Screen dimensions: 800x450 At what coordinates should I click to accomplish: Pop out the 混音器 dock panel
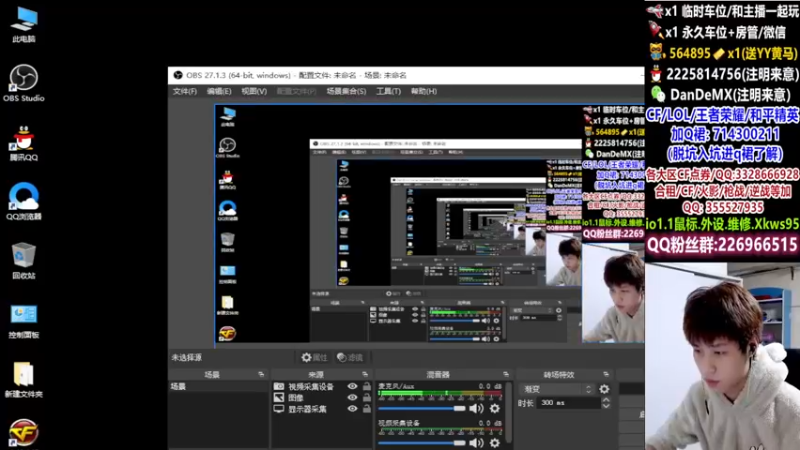(506, 374)
